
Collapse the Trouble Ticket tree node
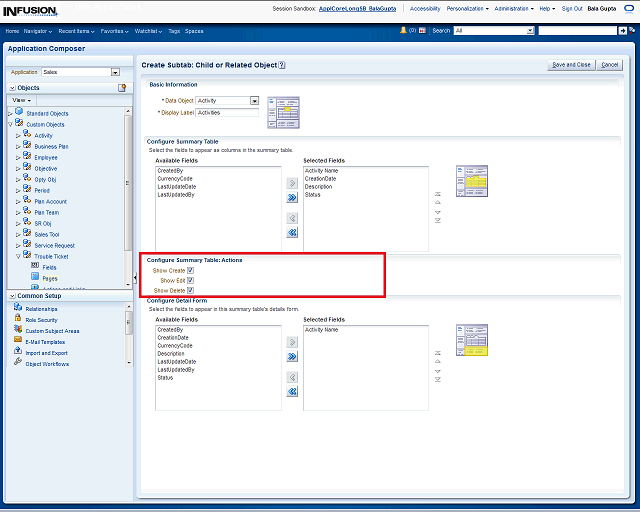click(x=18, y=256)
